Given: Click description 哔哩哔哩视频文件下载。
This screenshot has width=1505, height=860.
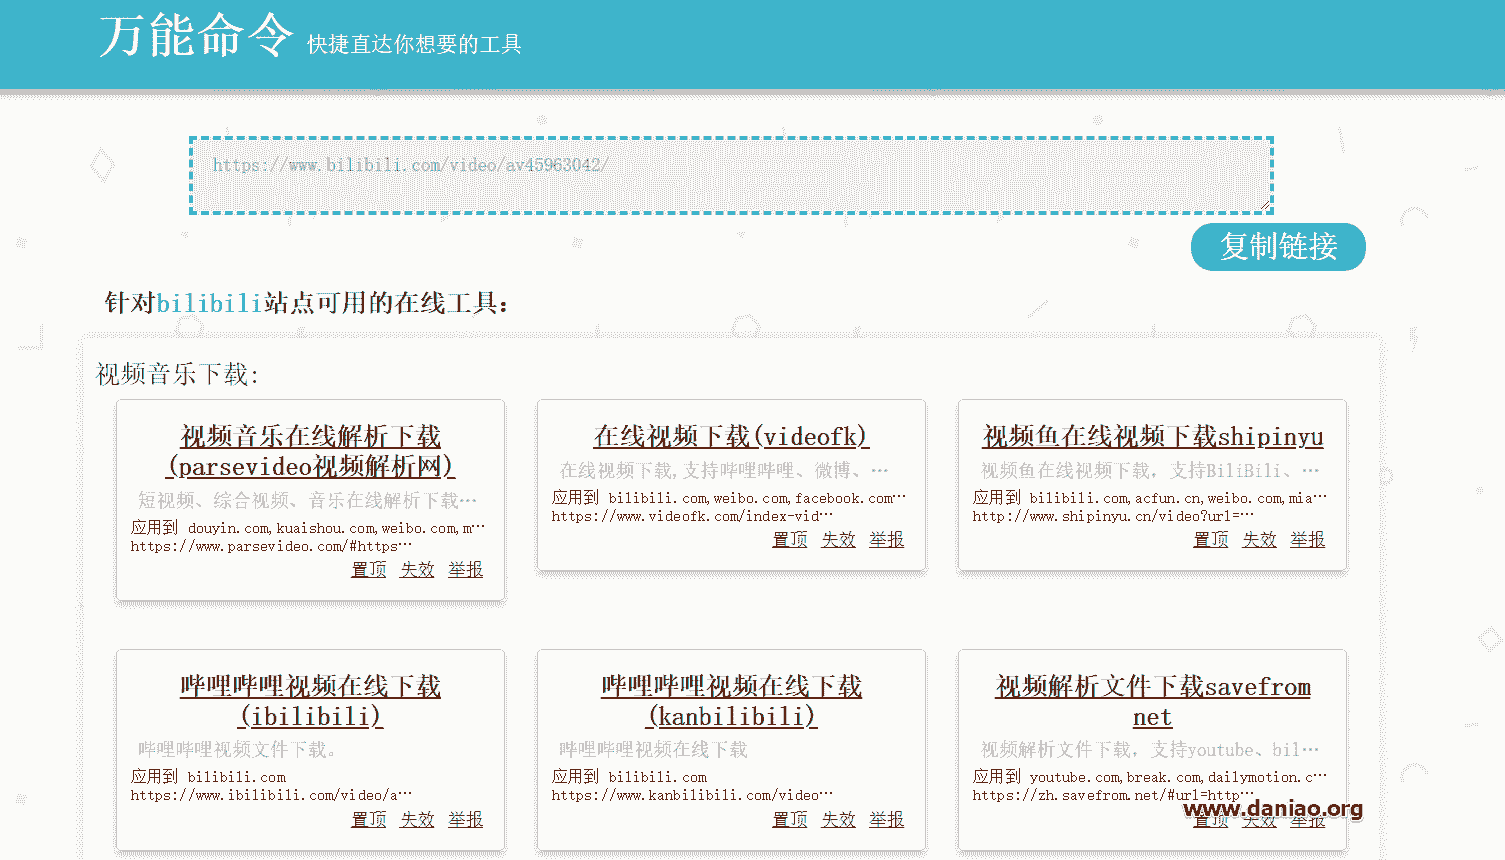Looking at the screenshot, I should (x=238, y=749).
